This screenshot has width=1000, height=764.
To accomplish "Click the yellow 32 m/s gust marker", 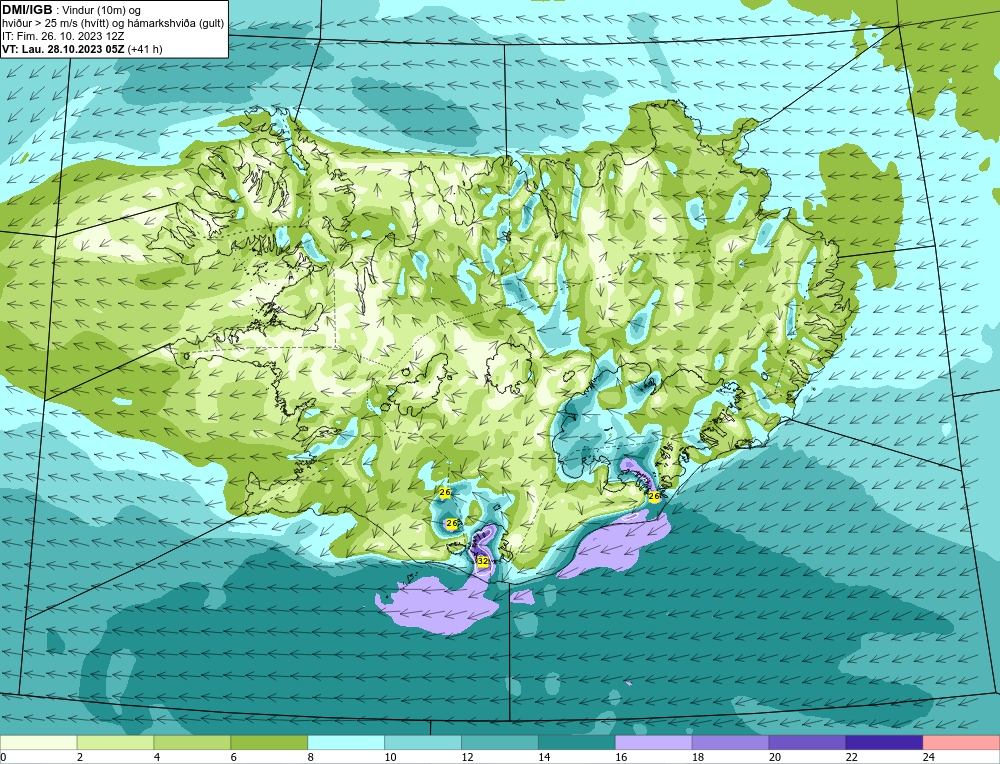I will pos(483,561).
